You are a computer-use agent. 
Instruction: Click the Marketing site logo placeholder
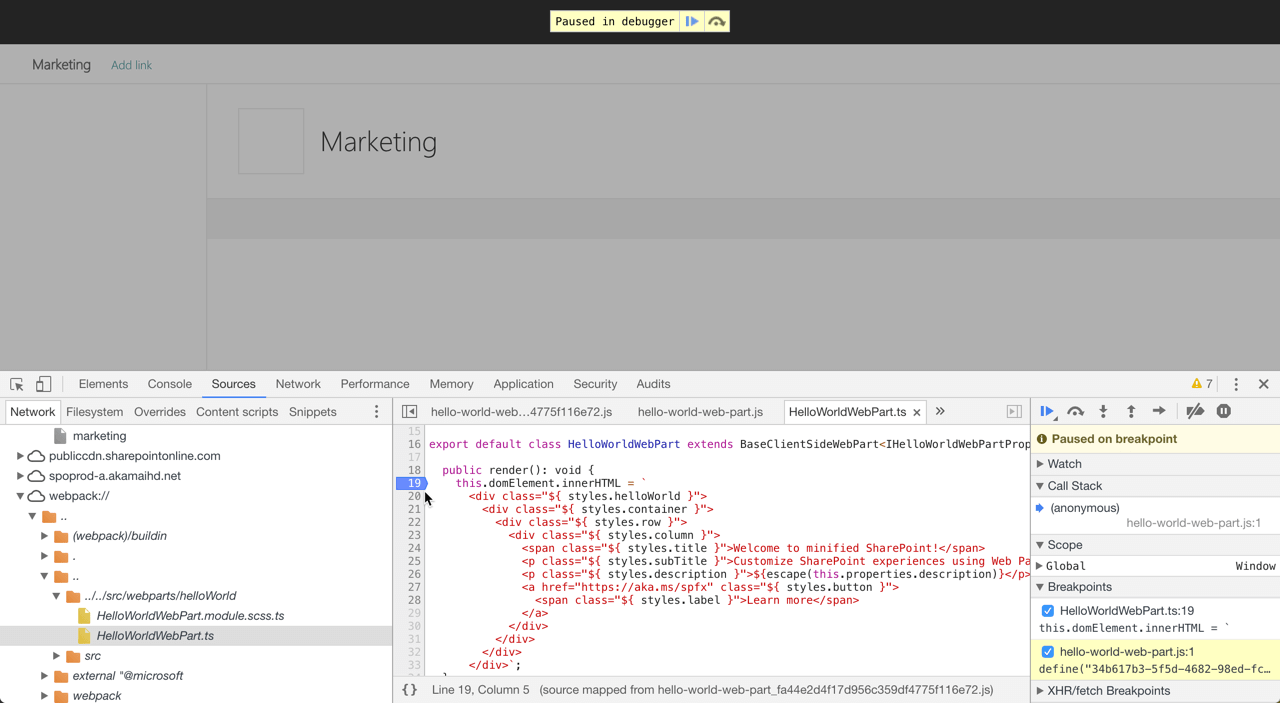coord(271,141)
